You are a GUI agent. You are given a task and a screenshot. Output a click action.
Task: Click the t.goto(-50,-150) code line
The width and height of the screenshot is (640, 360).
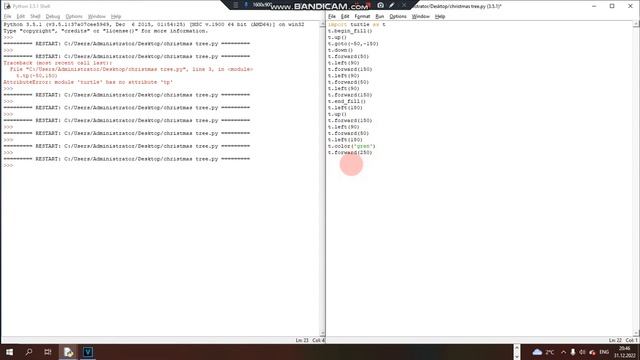pyautogui.click(x=353, y=44)
